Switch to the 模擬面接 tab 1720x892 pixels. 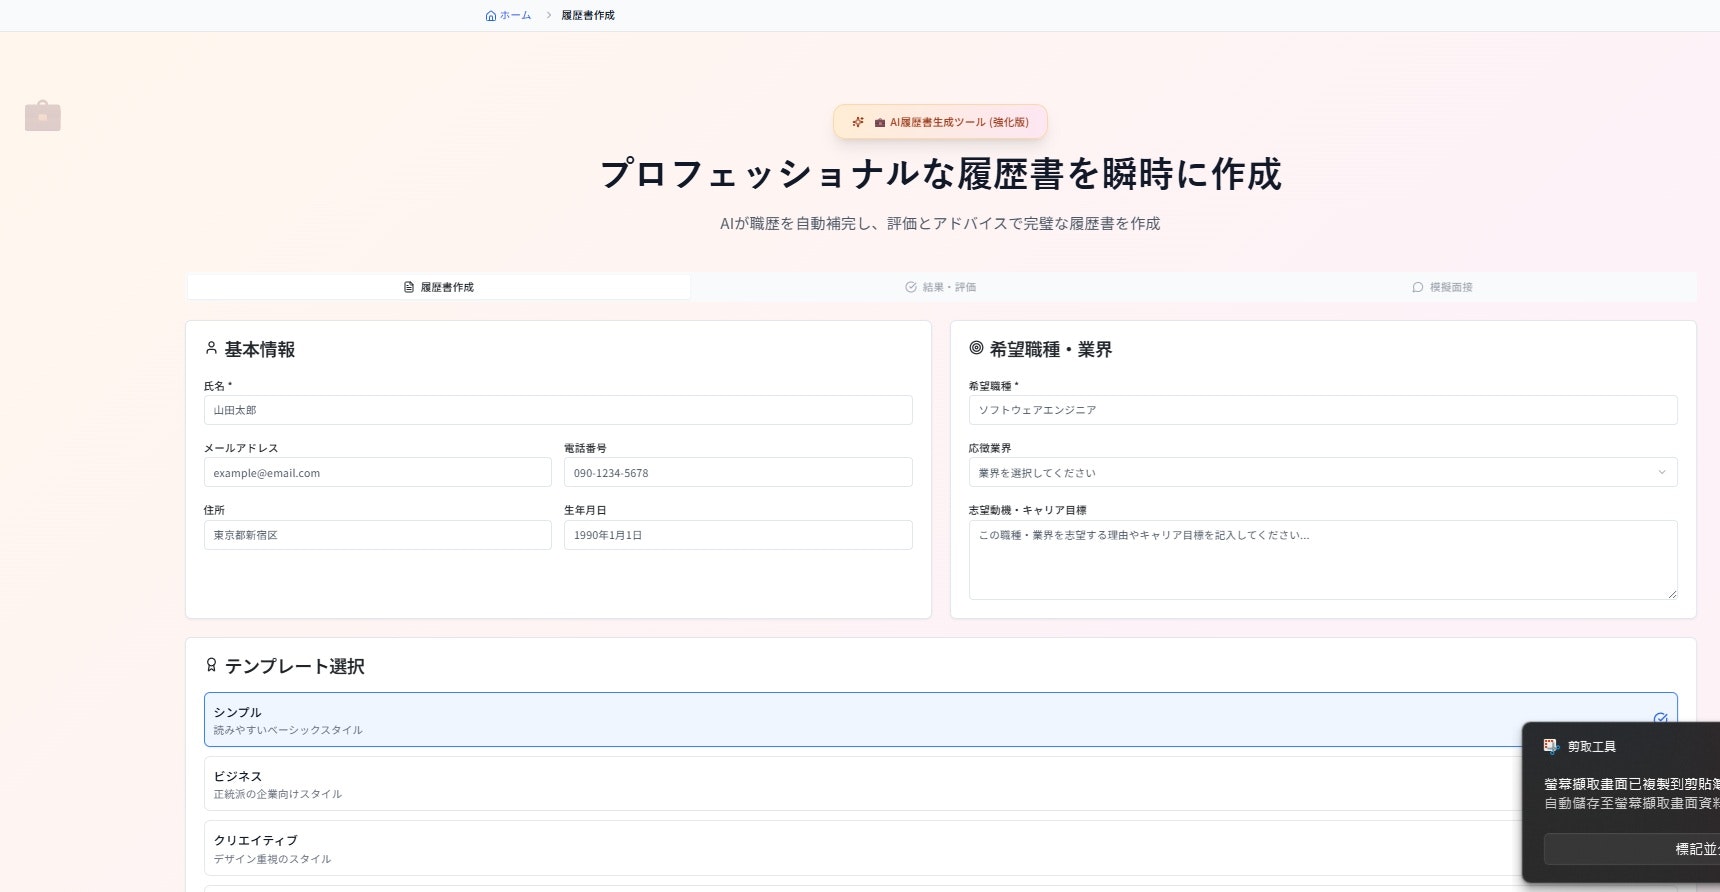tap(1442, 287)
